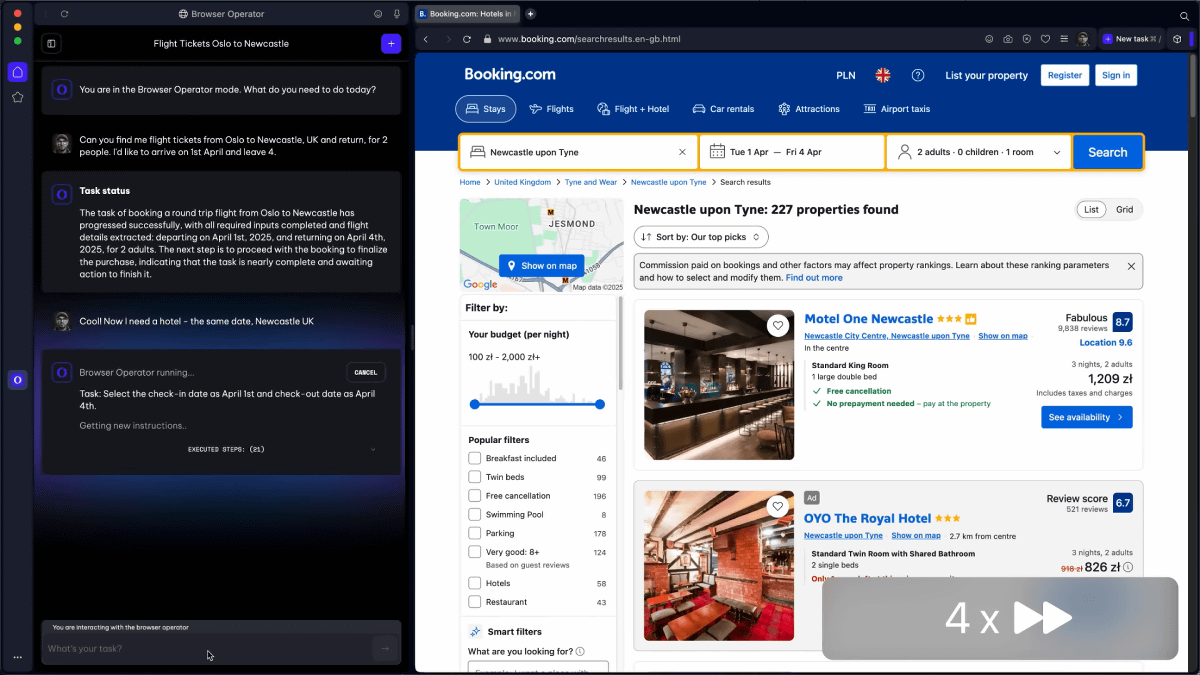Image resolution: width=1200 pixels, height=675 pixels.
Task: Tick the Very good: 8+ filter
Action: pos(475,552)
